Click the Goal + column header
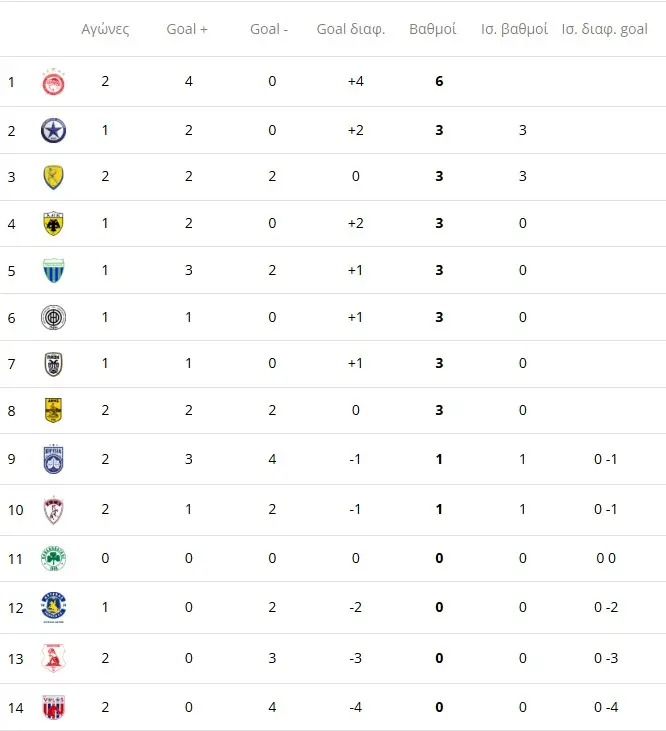Image resolution: width=666 pixels, height=731 pixels. point(187,29)
